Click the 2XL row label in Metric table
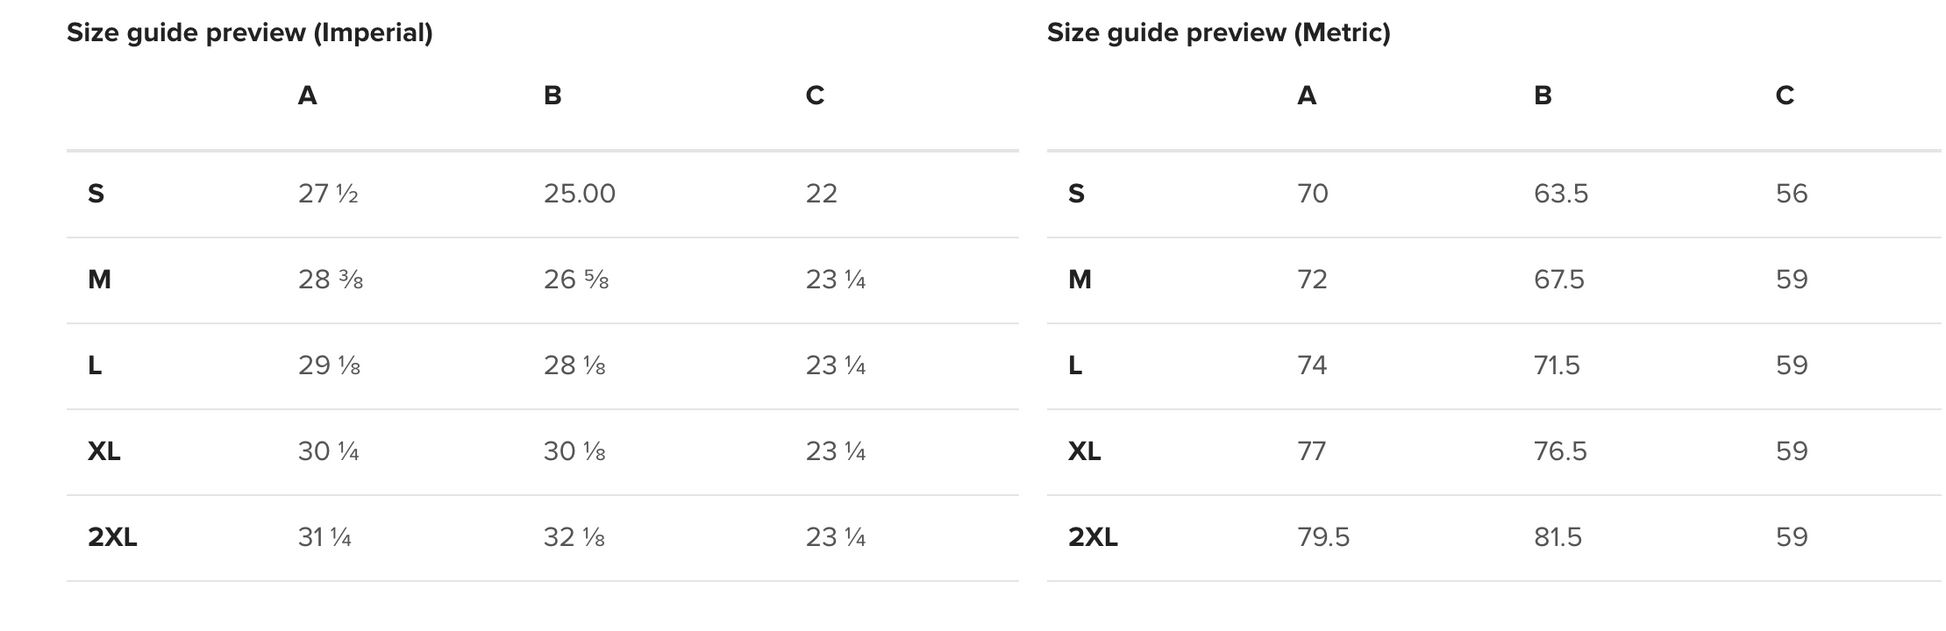Image resolution: width=1946 pixels, height=631 pixels. [x=1092, y=538]
